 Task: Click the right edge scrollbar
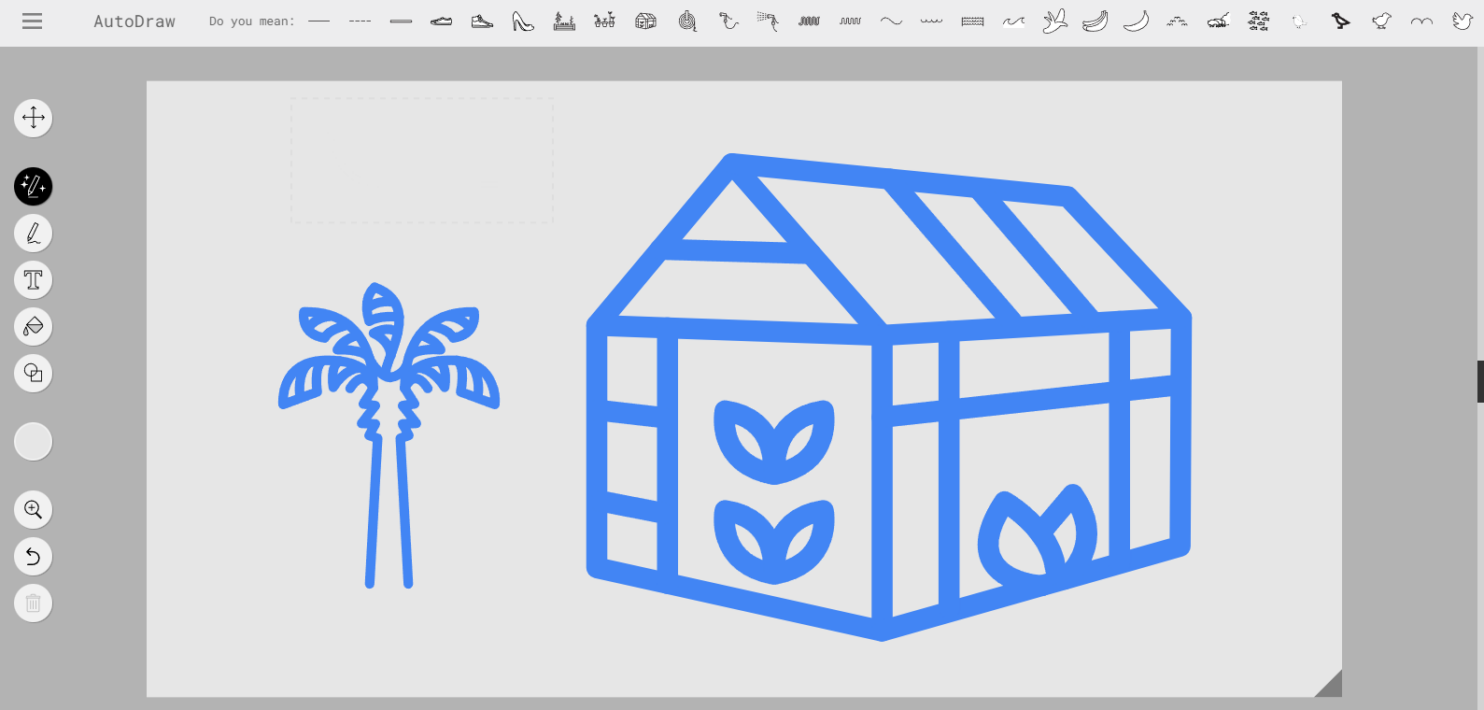point(1478,381)
